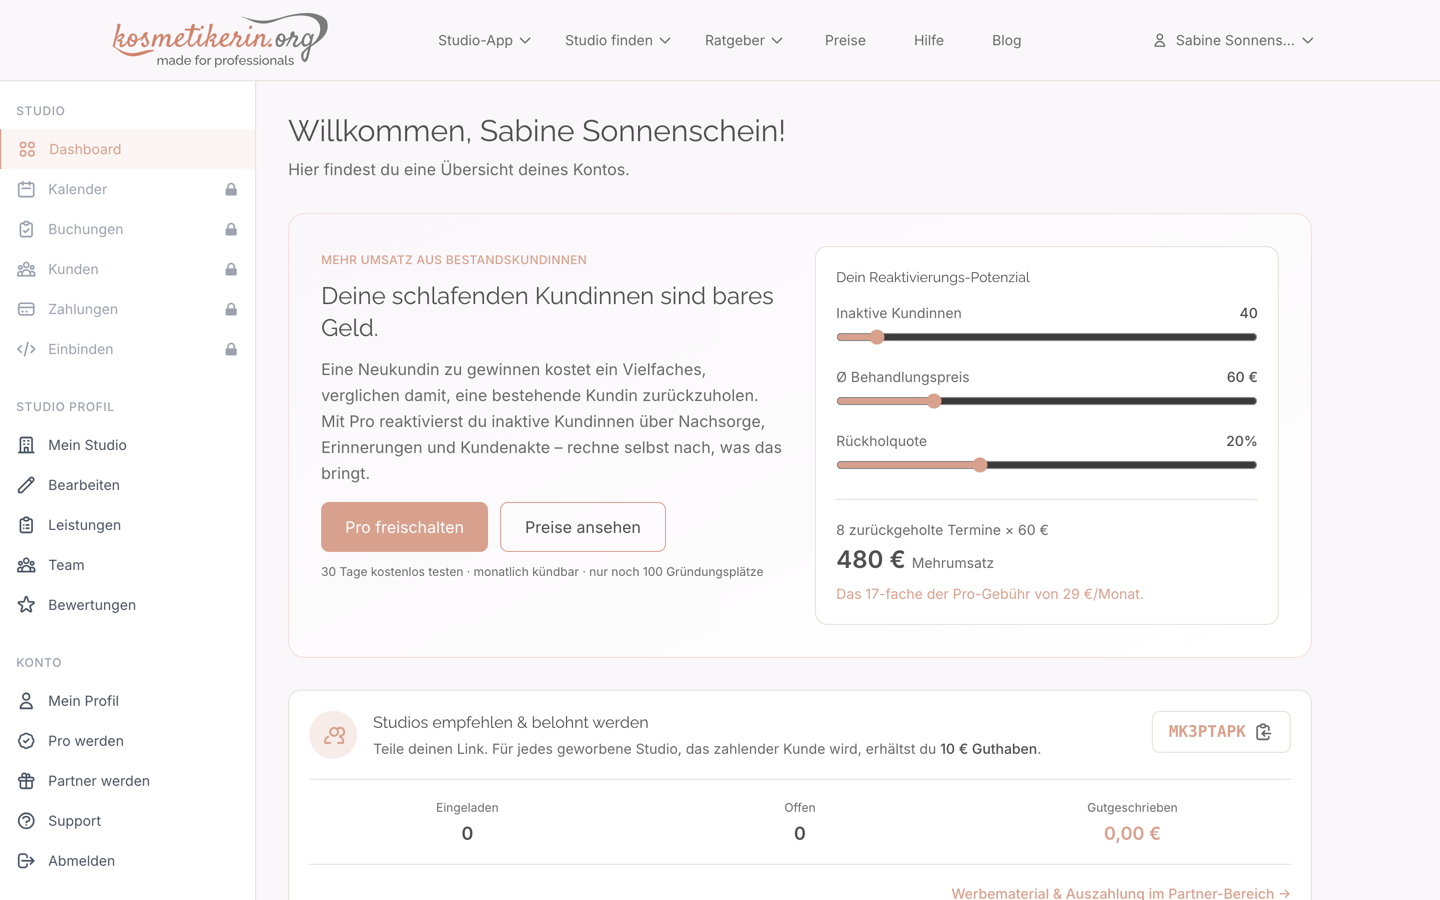Expand the Studio finden dropdown menu

click(617, 40)
